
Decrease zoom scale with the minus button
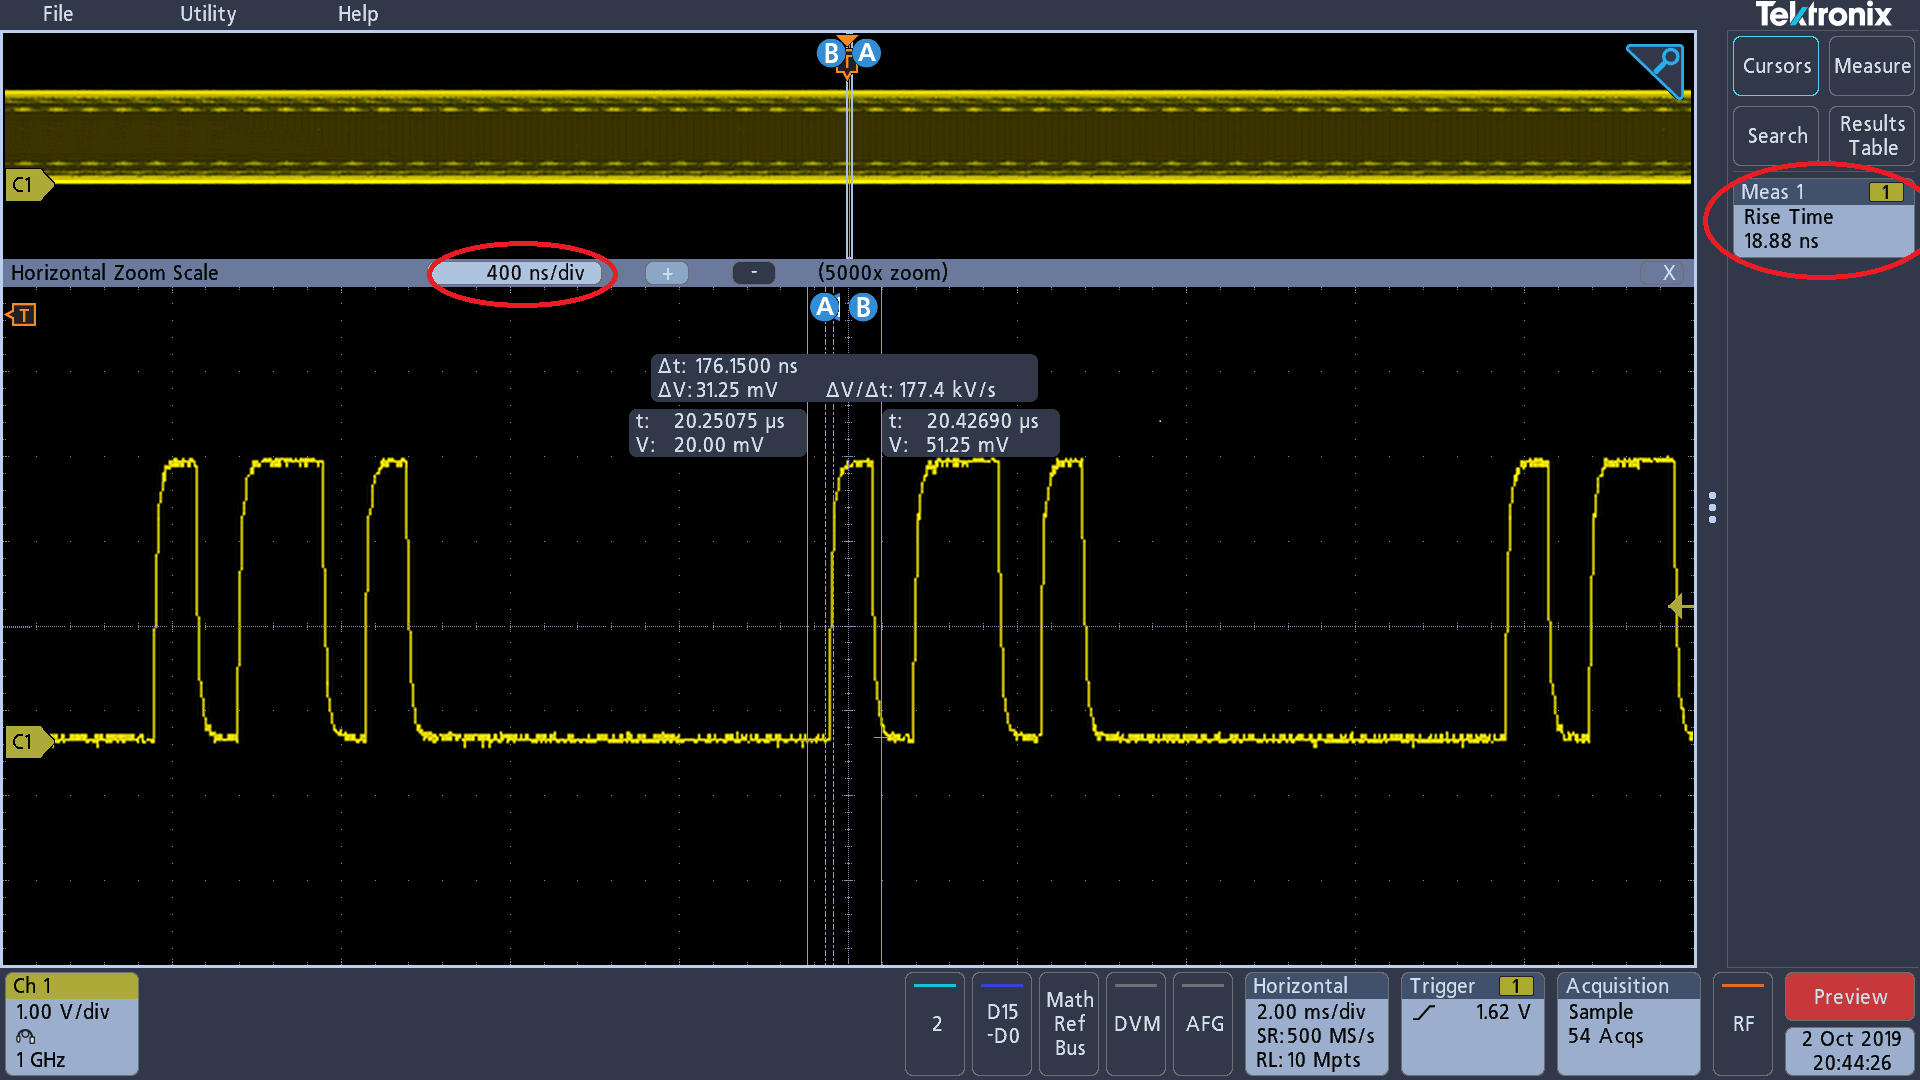[x=753, y=273]
